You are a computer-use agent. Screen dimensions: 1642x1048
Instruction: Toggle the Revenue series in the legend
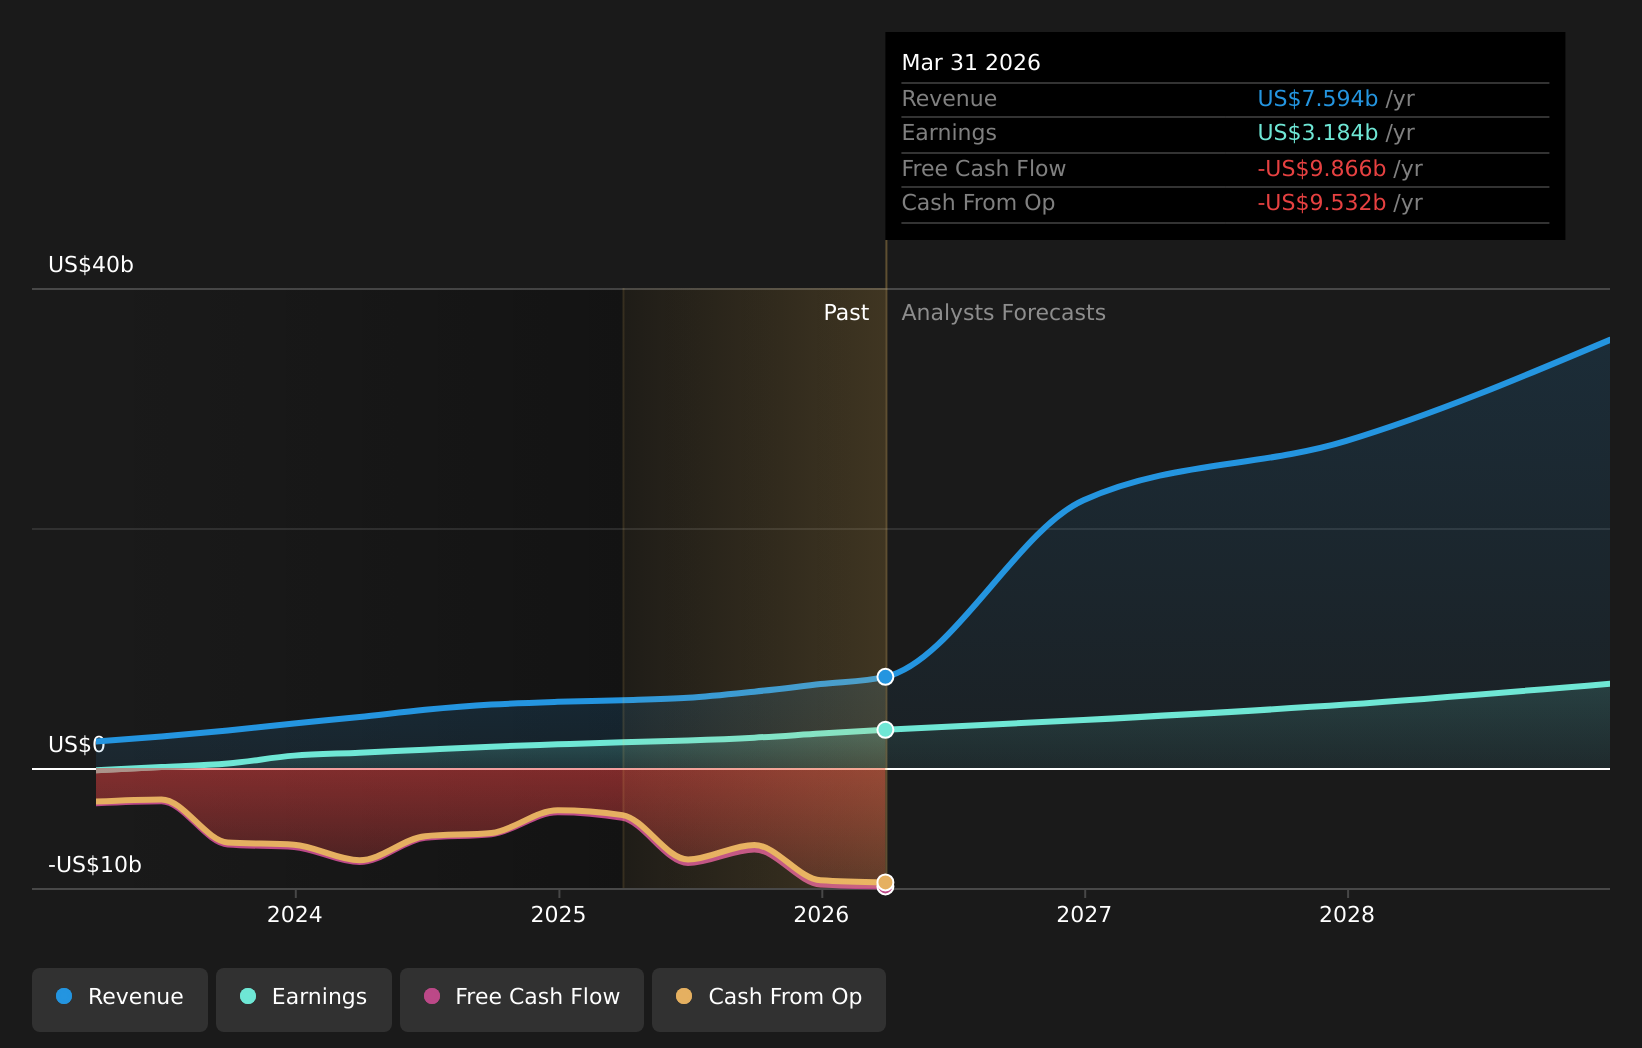tap(120, 999)
